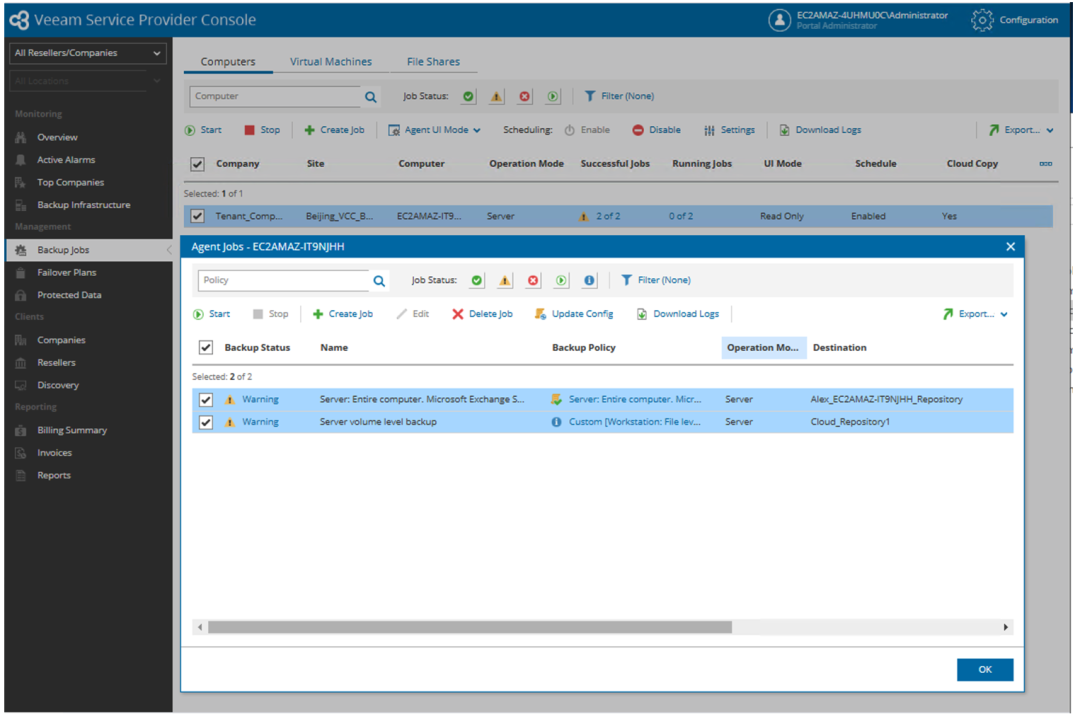Start the selected agent jobs in dialog
Image resolution: width=1080 pixels, height=719 pixels.
[x=211, y=314]
